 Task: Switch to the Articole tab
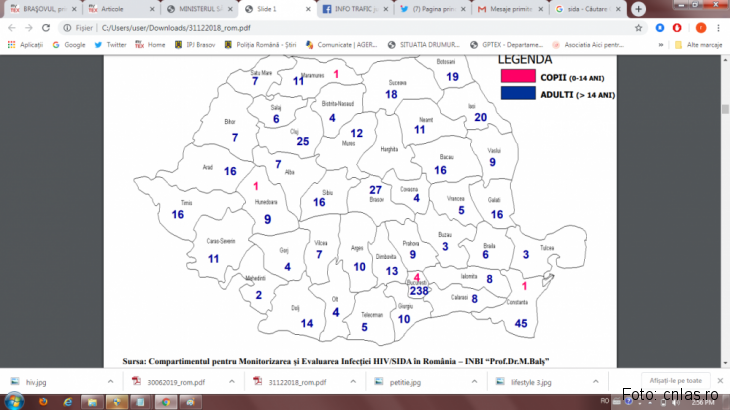click(x=119, y=9)
